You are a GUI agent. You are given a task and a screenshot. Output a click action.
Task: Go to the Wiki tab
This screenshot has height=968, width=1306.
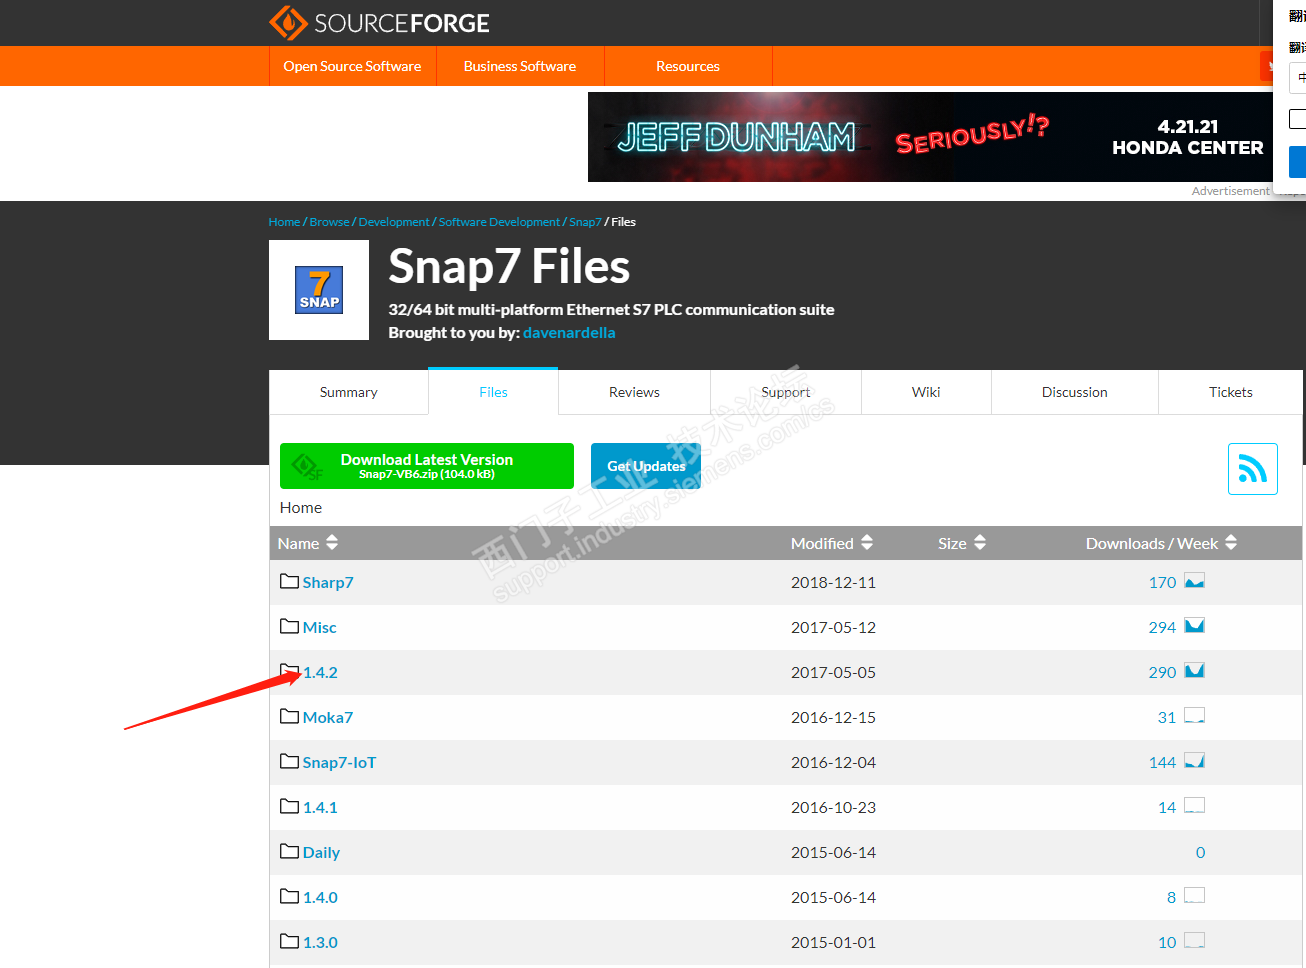(926, 392)
